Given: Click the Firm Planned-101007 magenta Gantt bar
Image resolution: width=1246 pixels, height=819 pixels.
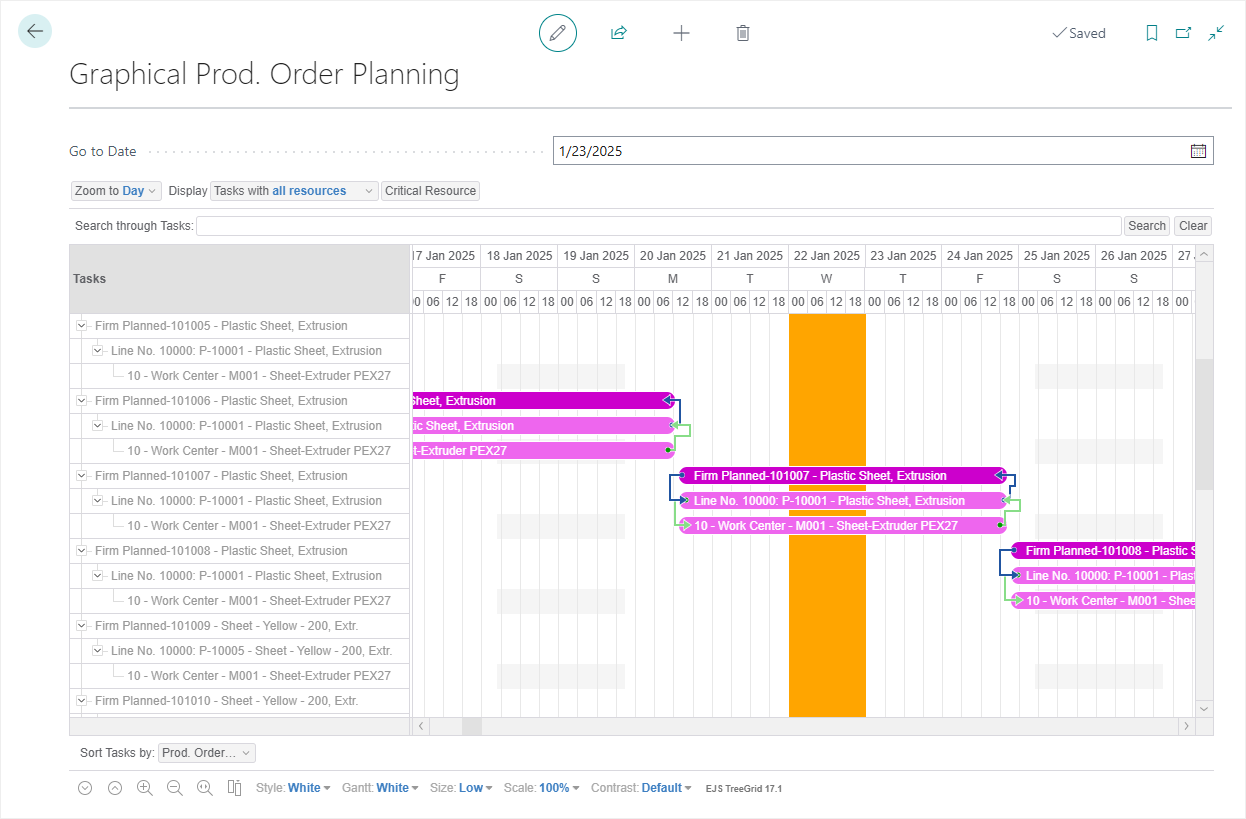Looking at the screenshot, I should 840,476.
